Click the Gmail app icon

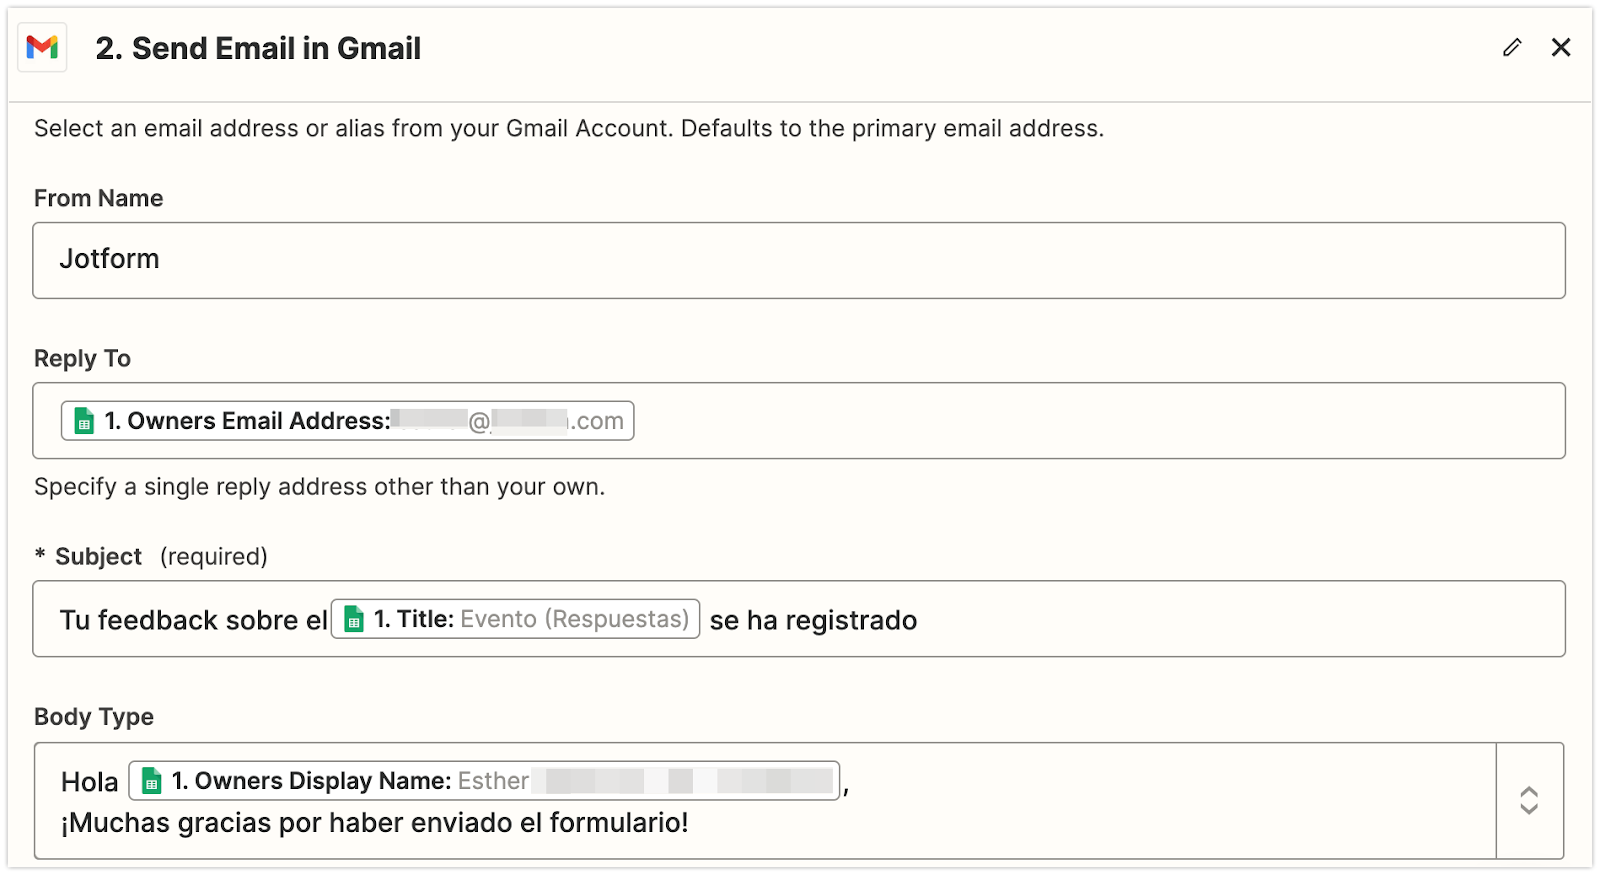pyautogui.click(x=42, y=47)
